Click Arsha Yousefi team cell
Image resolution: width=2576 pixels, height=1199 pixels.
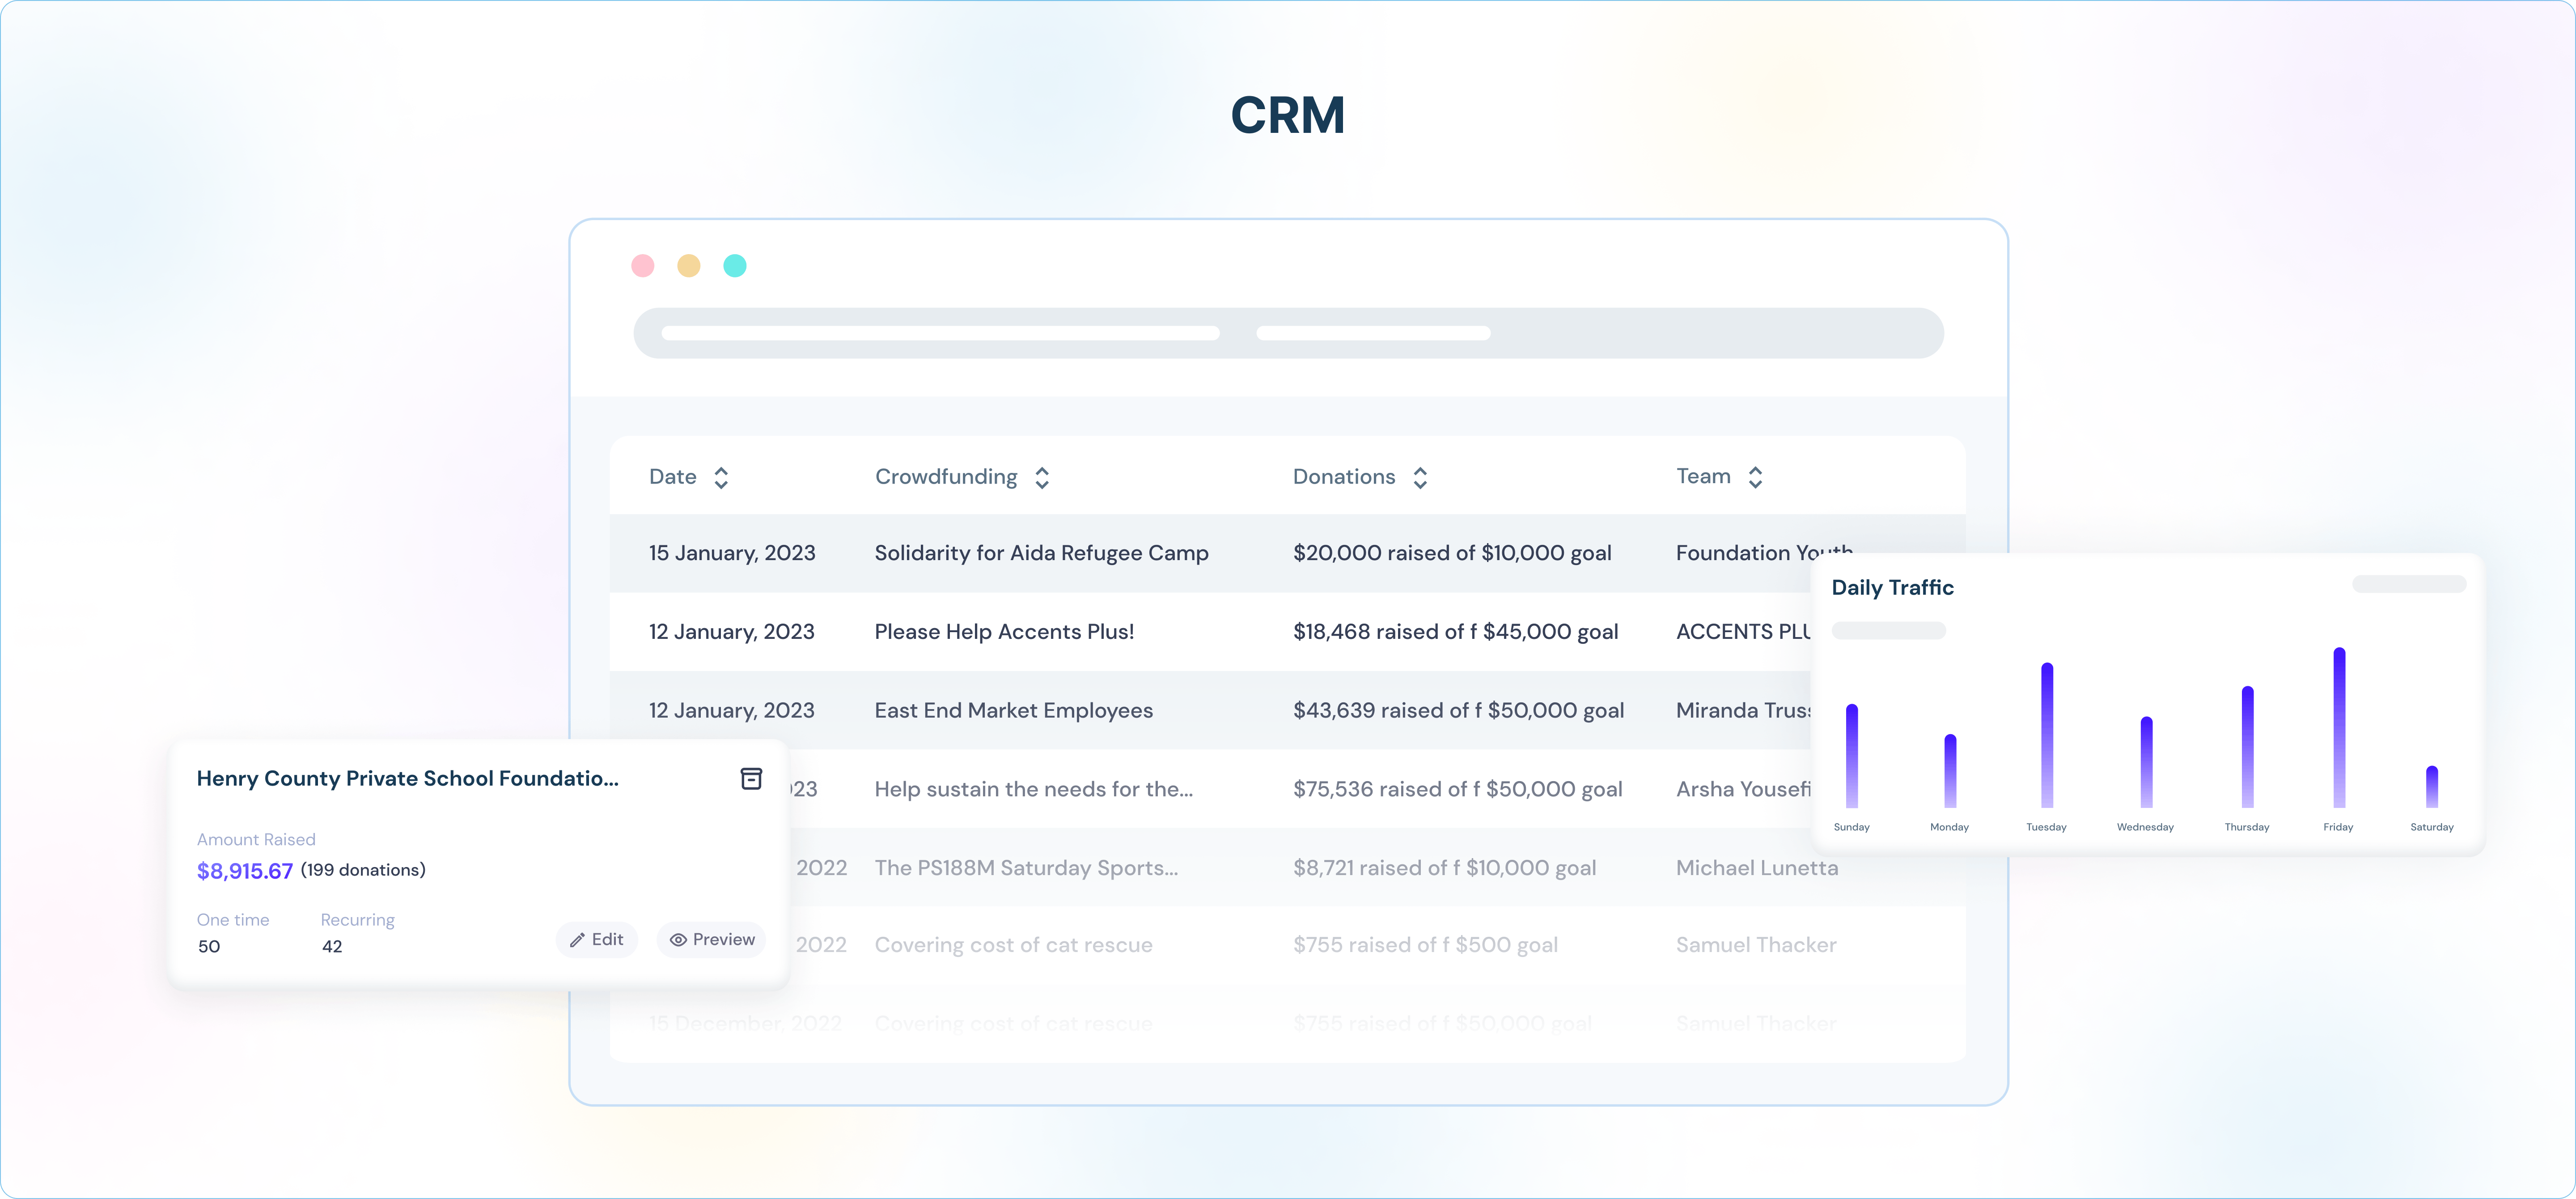click(x=1743, y=790)
